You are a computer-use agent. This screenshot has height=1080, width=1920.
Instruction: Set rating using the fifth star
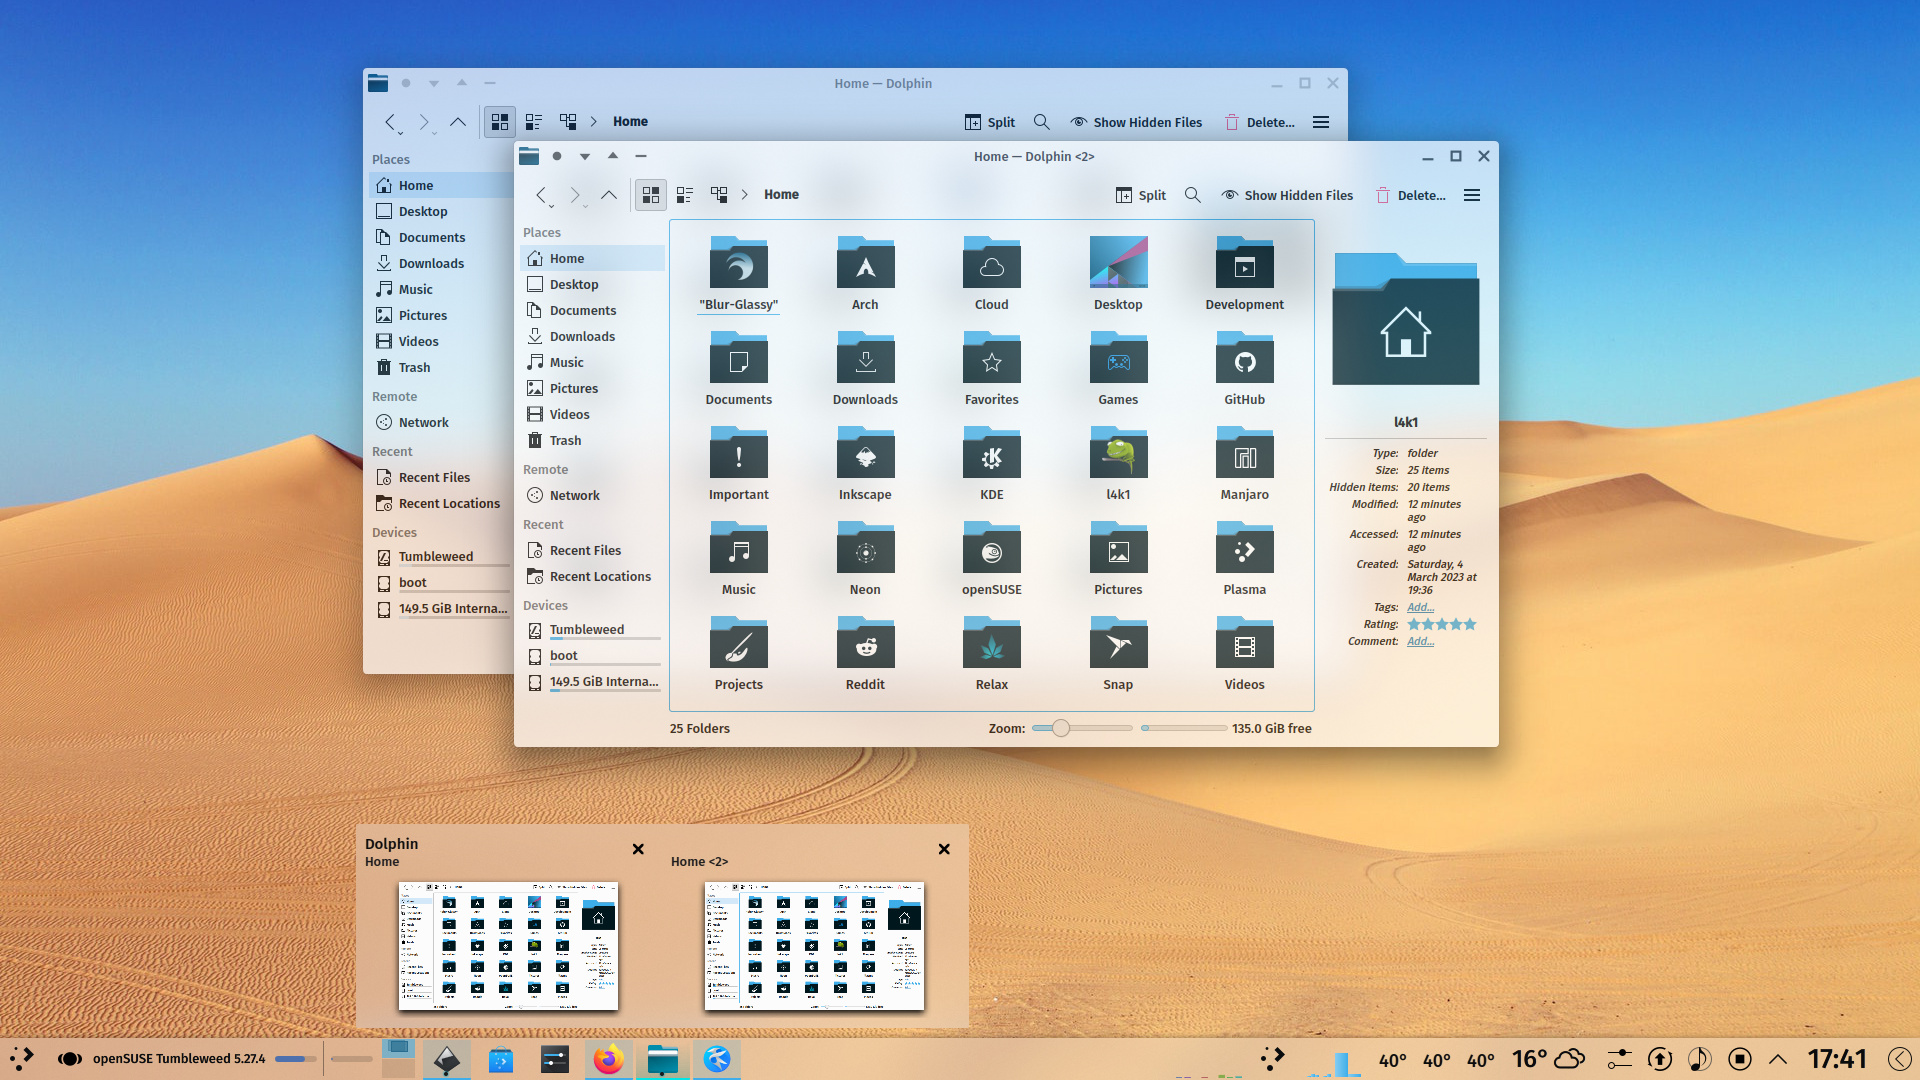pyautogui.click(x=1470, y=624)
